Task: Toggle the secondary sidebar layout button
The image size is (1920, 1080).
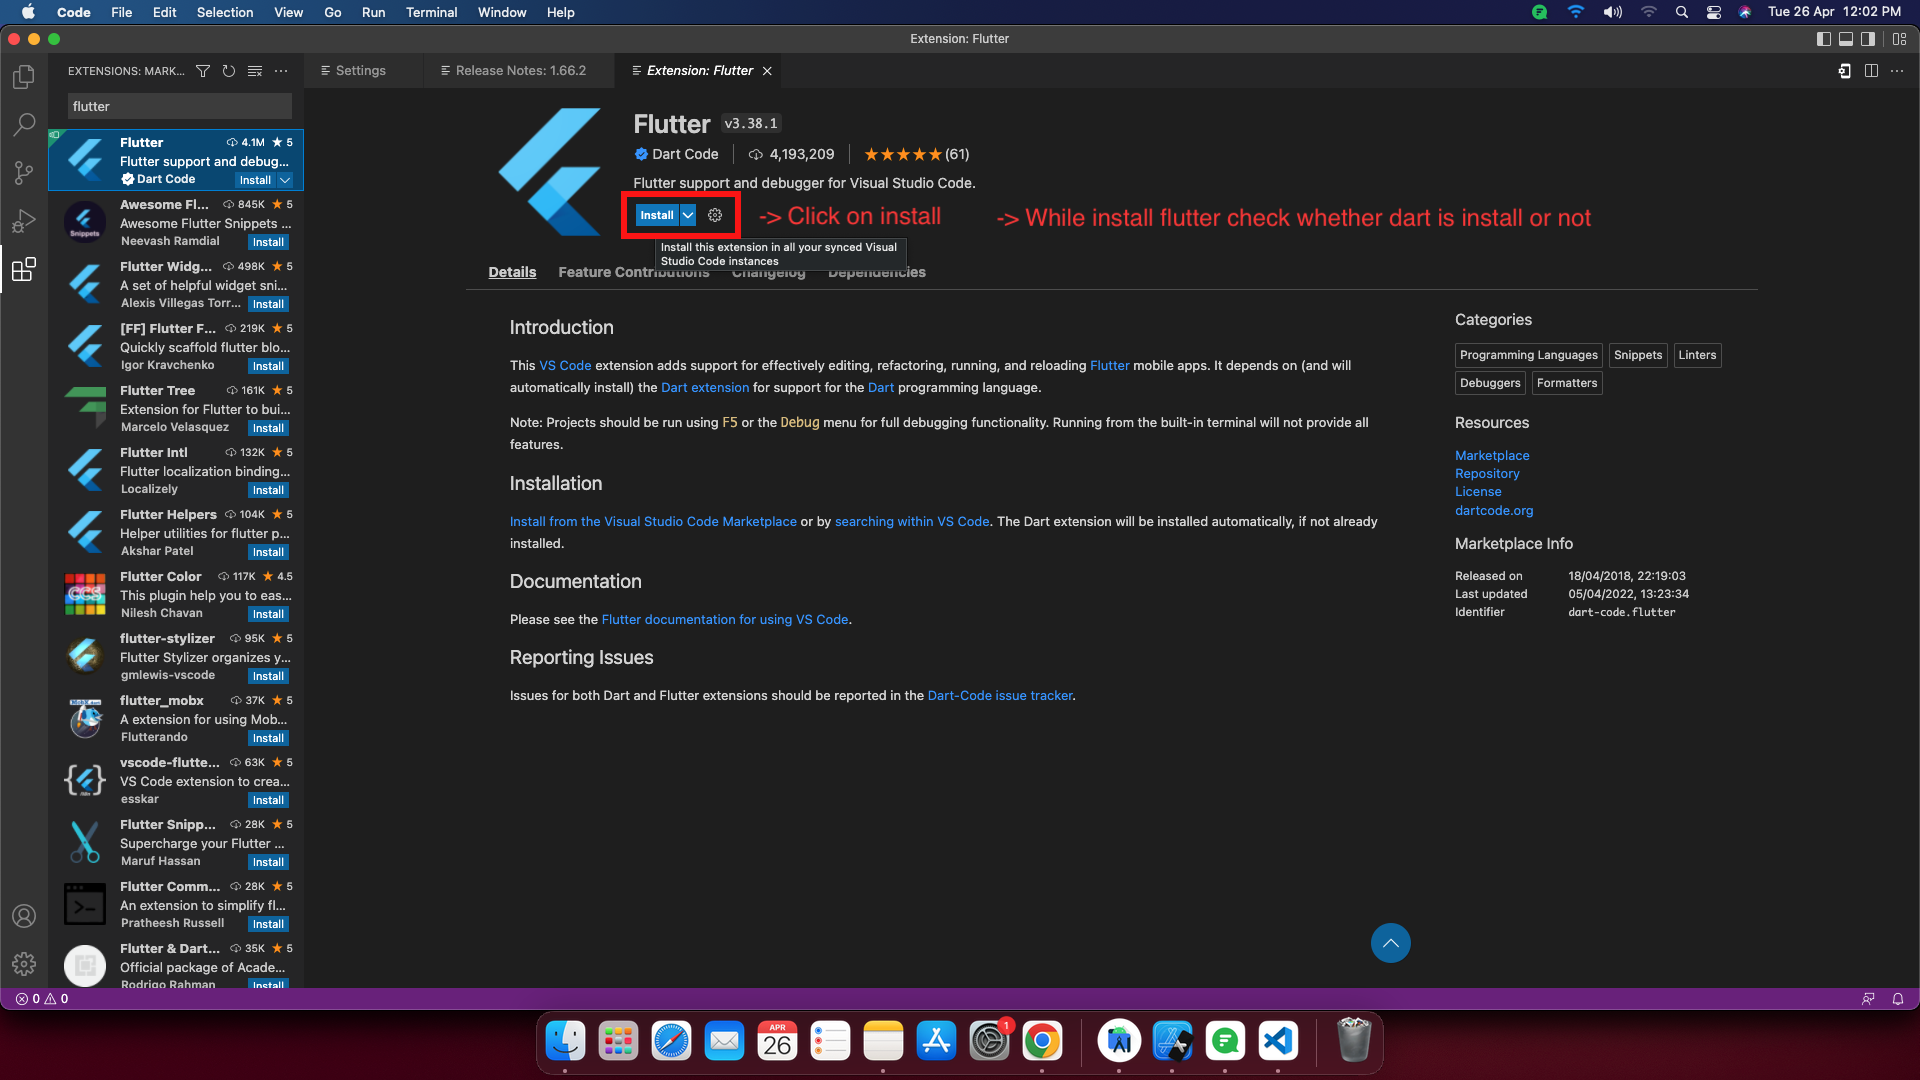Action: [x=1867, y=39]
